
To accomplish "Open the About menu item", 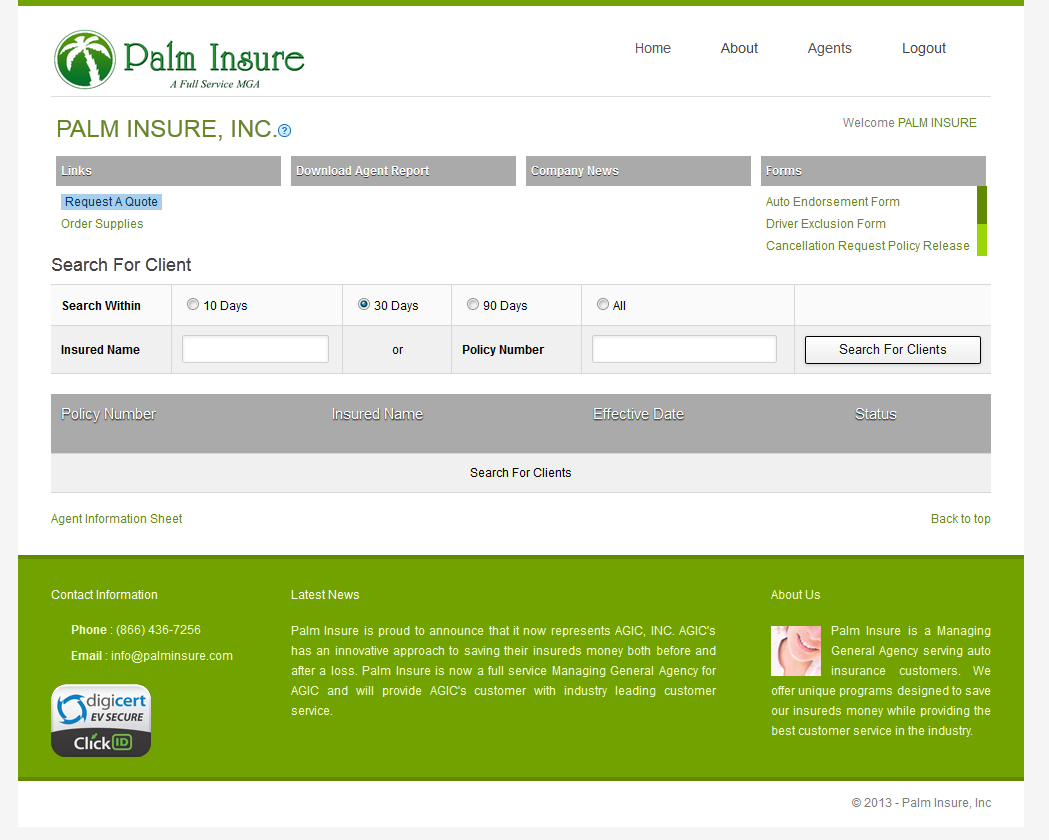I will point(739,48).
